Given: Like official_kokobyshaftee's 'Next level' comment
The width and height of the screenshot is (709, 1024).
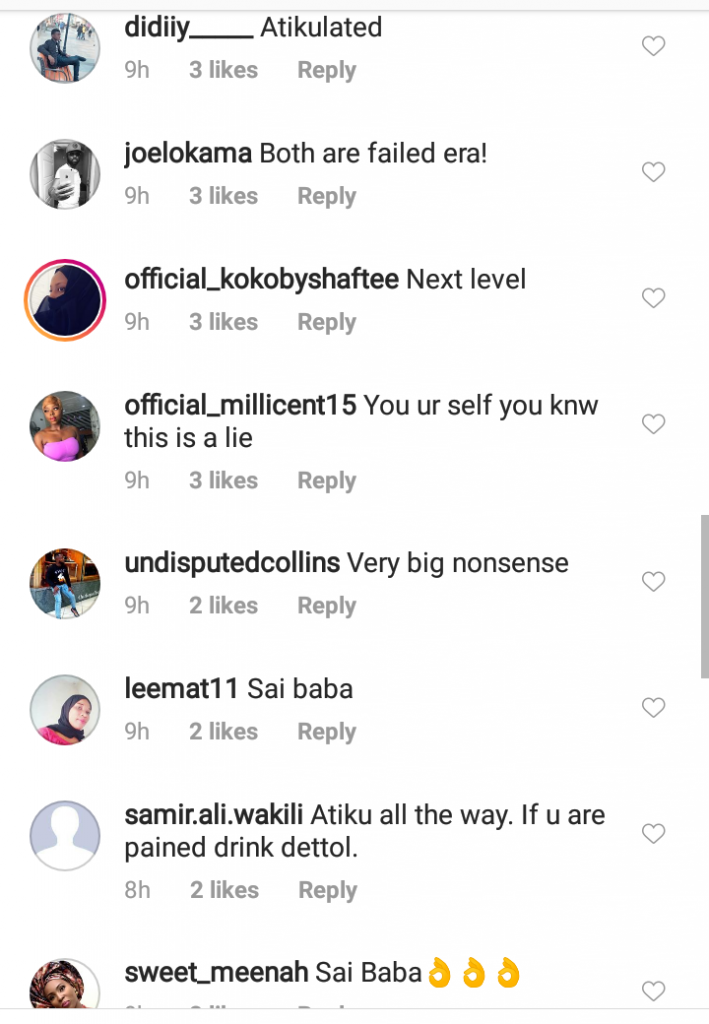Looking at the screenshot, I should [x=653, y=298].
